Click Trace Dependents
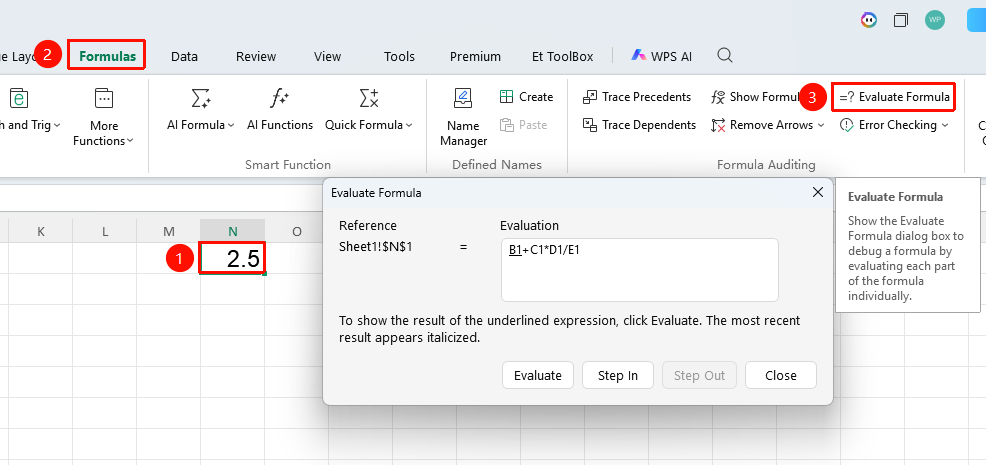 coord(640,125)
